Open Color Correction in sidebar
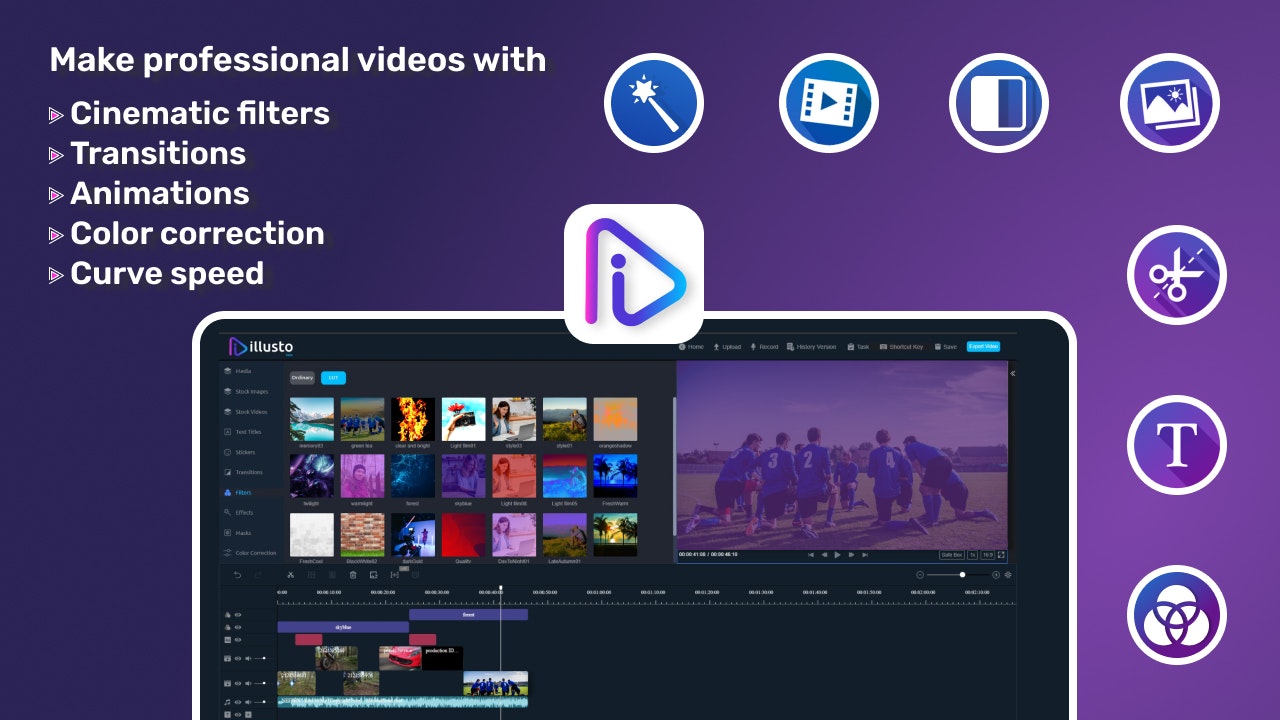Screen dimensions: 1280x720 (250, 553)
